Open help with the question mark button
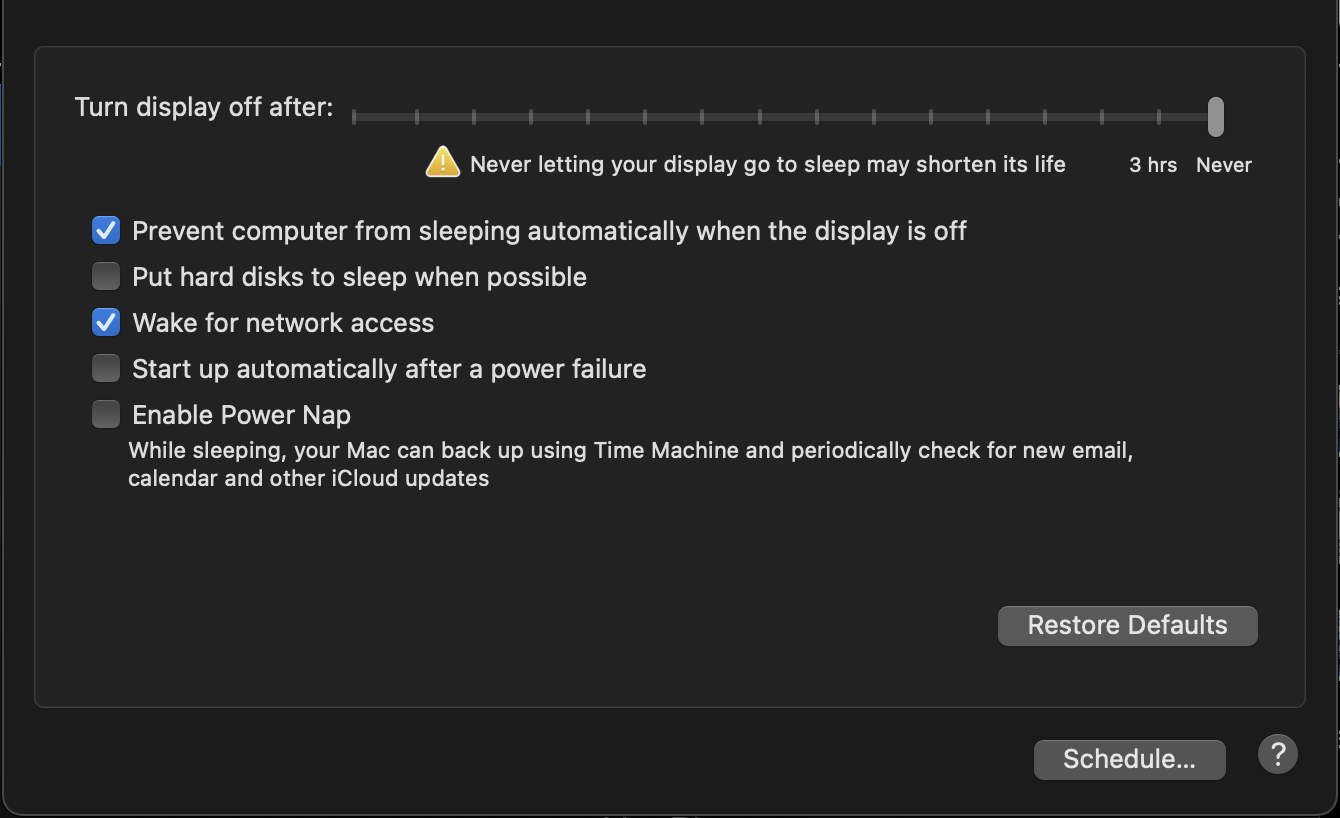This screenshot has height=818, width=1340. tap(1277, 755)
